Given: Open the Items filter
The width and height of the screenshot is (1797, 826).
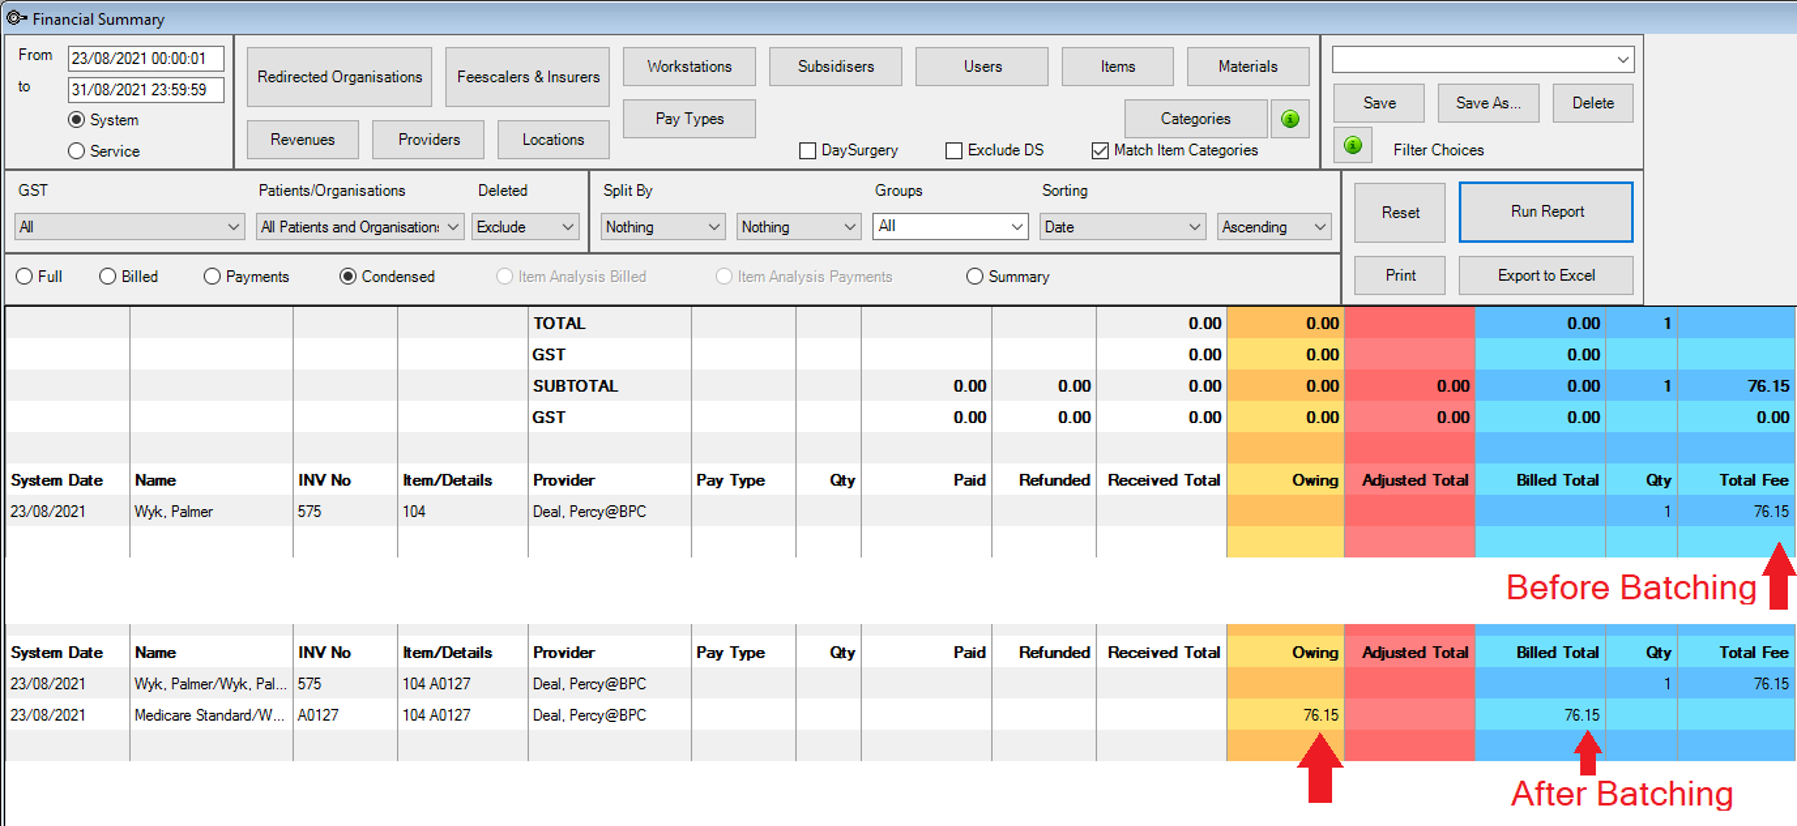Looking at the screenshot, I should tap(1118, 67).
